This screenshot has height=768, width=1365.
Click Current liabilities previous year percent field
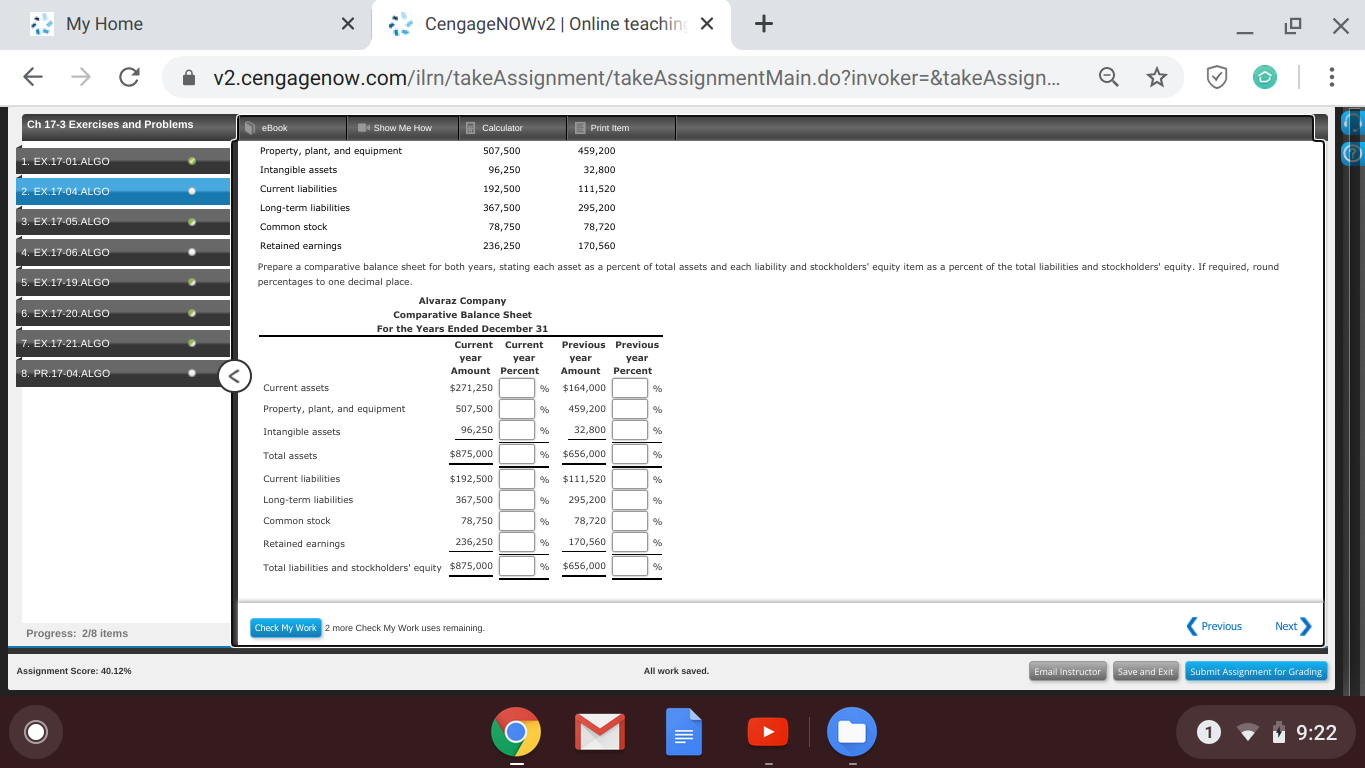tap(630, 479)
